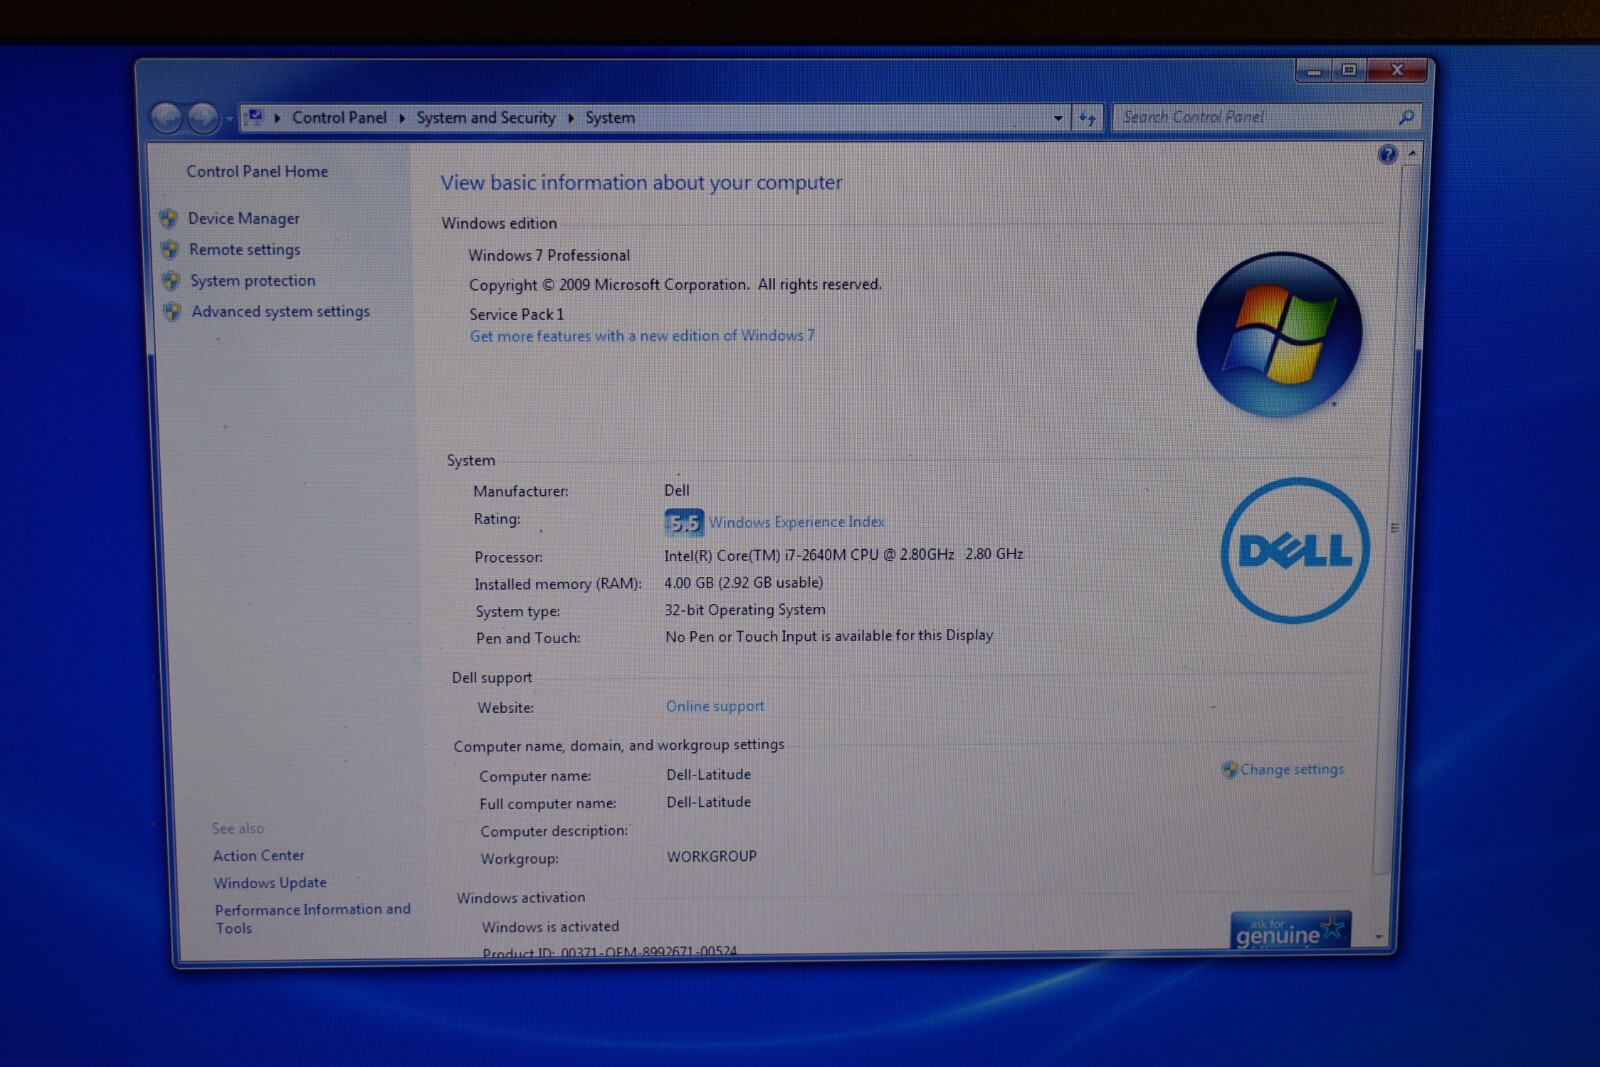Click the Dell logo image
Screen dimensions: 1600x1067
pos(1295,550)
